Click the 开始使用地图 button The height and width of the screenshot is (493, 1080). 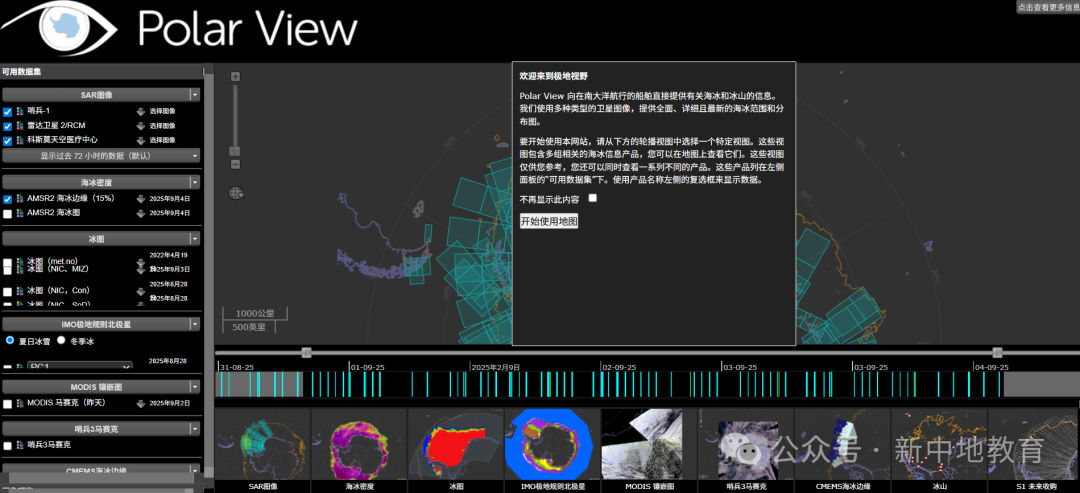point(549,221)
